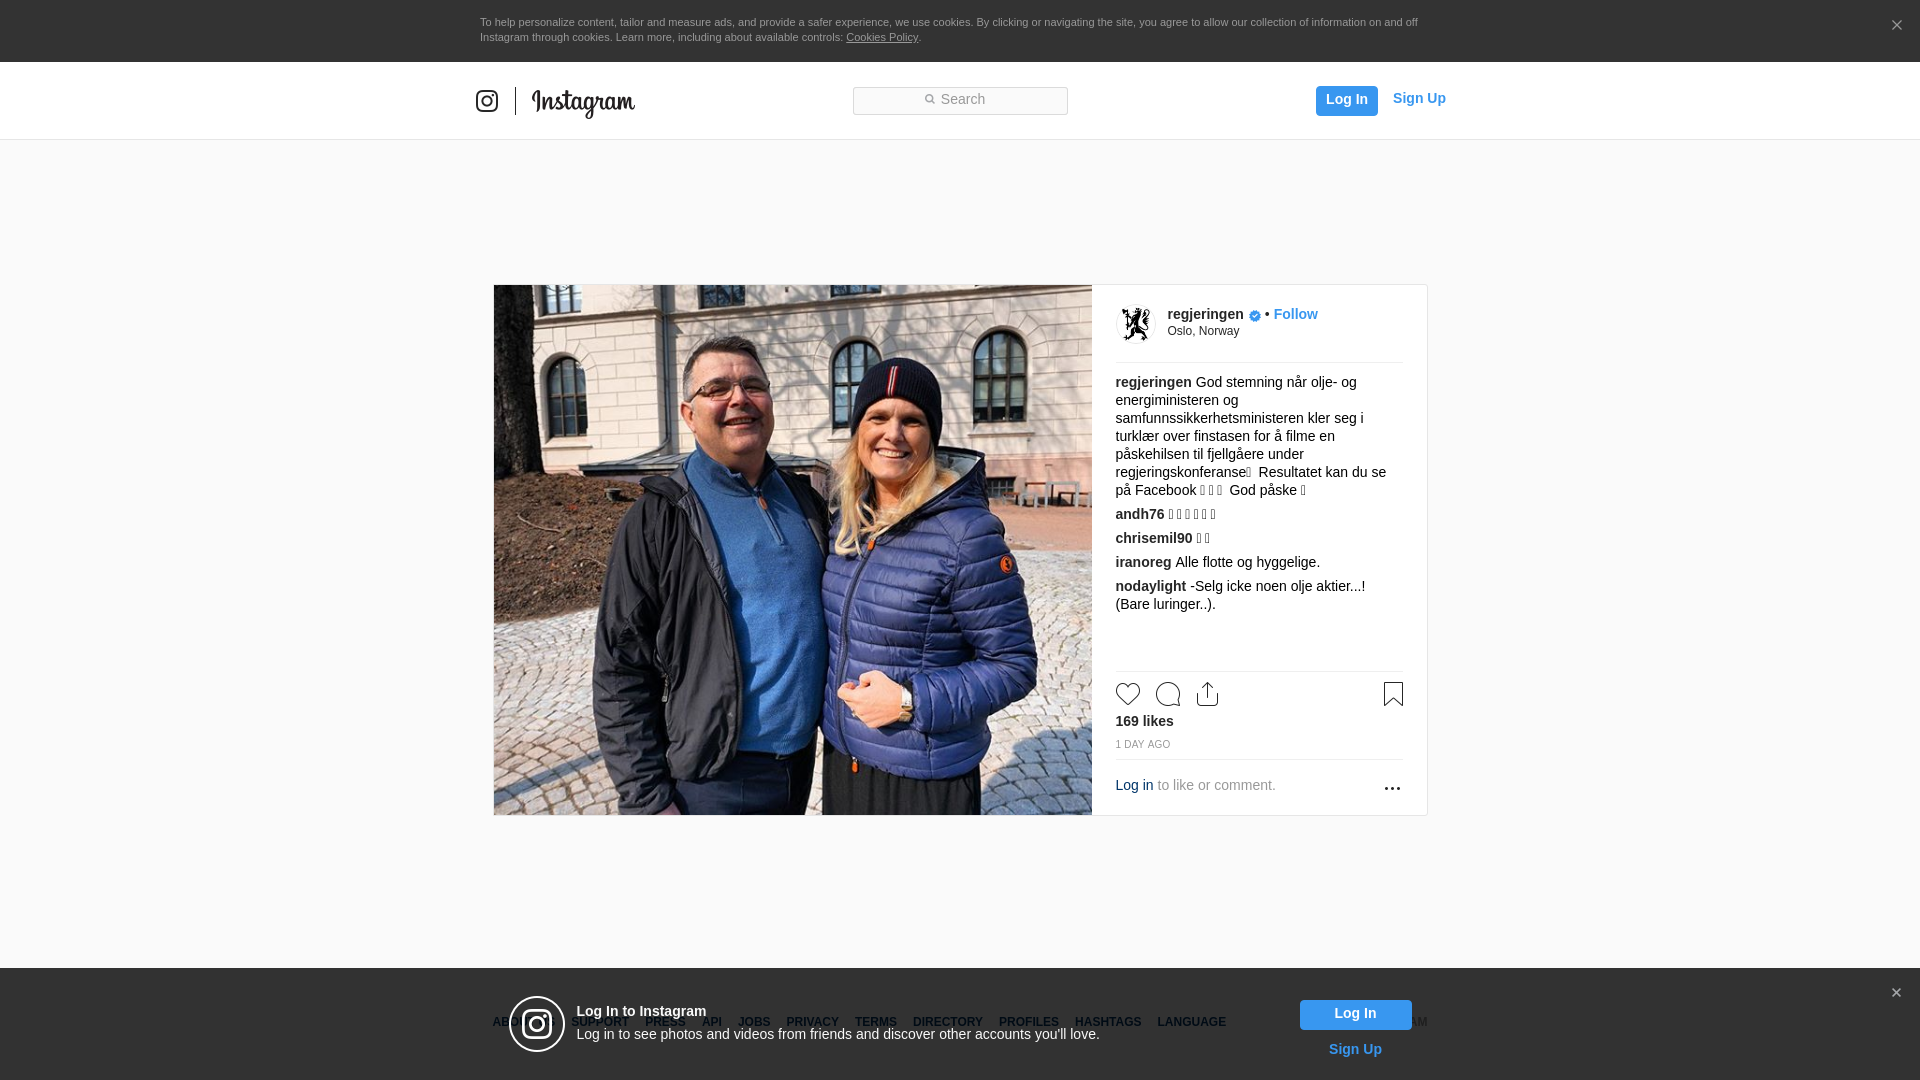Follow the regjeringen account
The image size is (1920, 1080).
click(x=1295, y=314)
